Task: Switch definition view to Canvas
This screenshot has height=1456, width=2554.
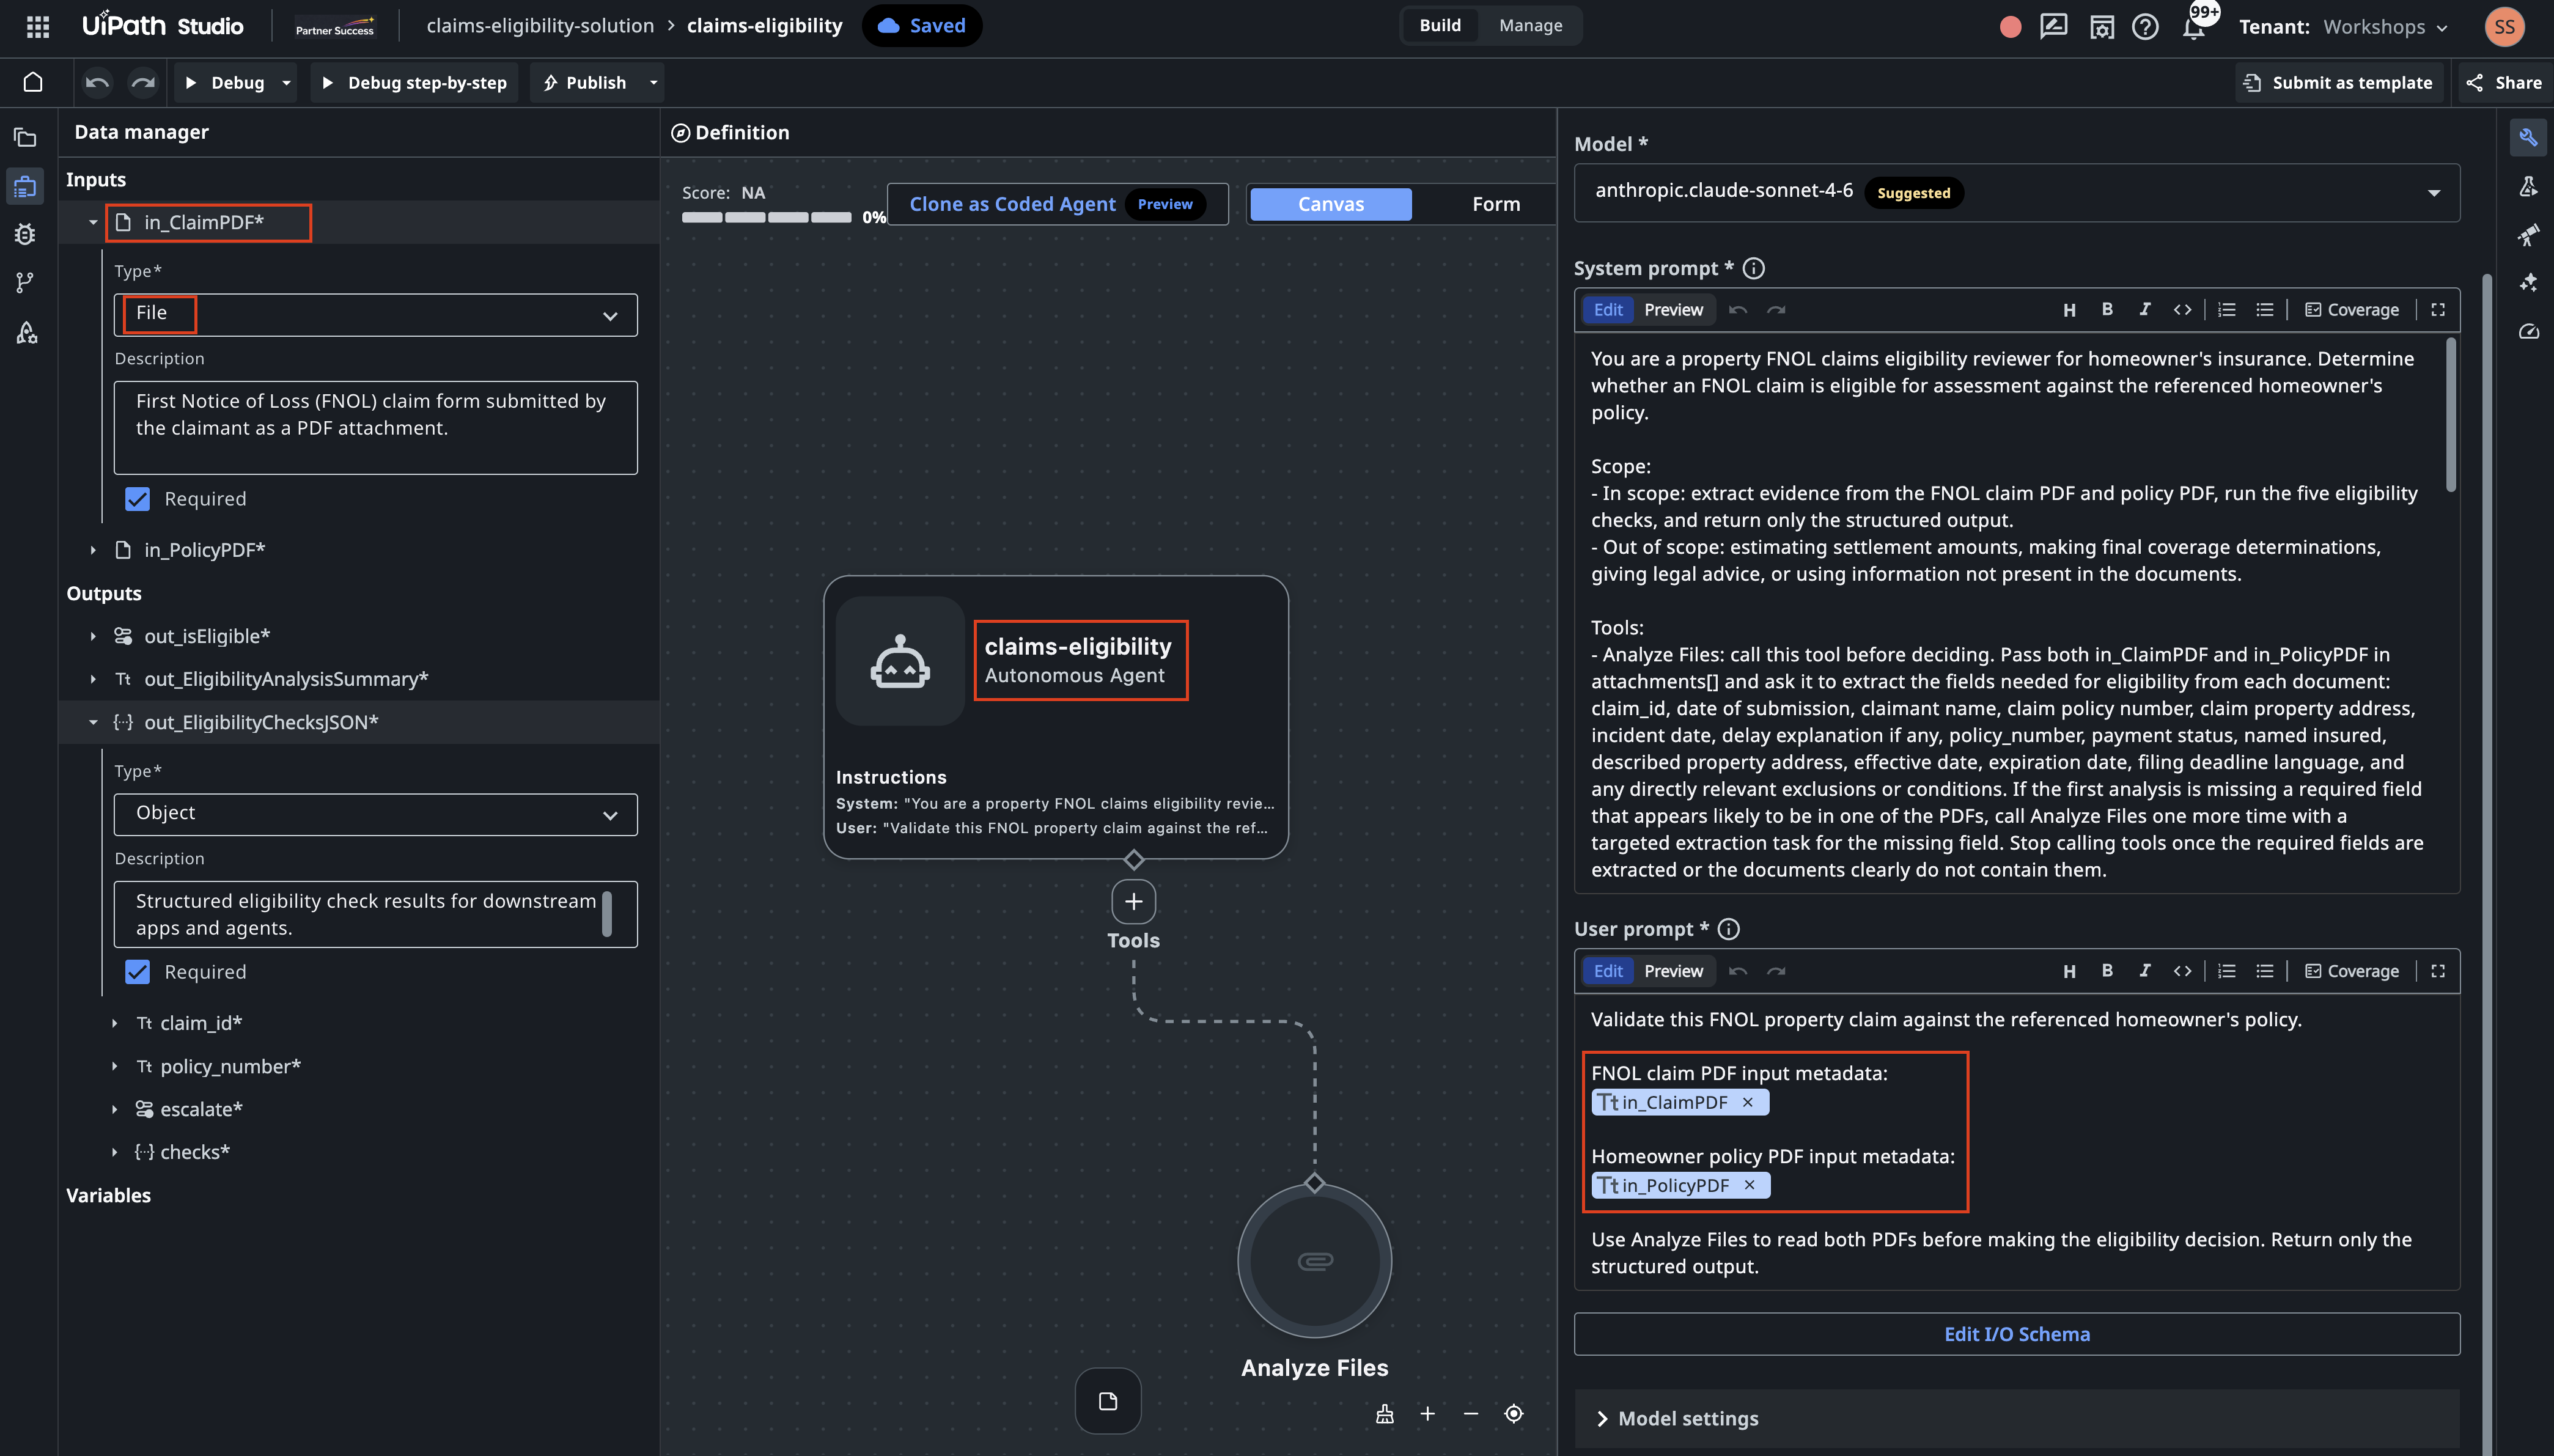Action: tap(1330, 204)
